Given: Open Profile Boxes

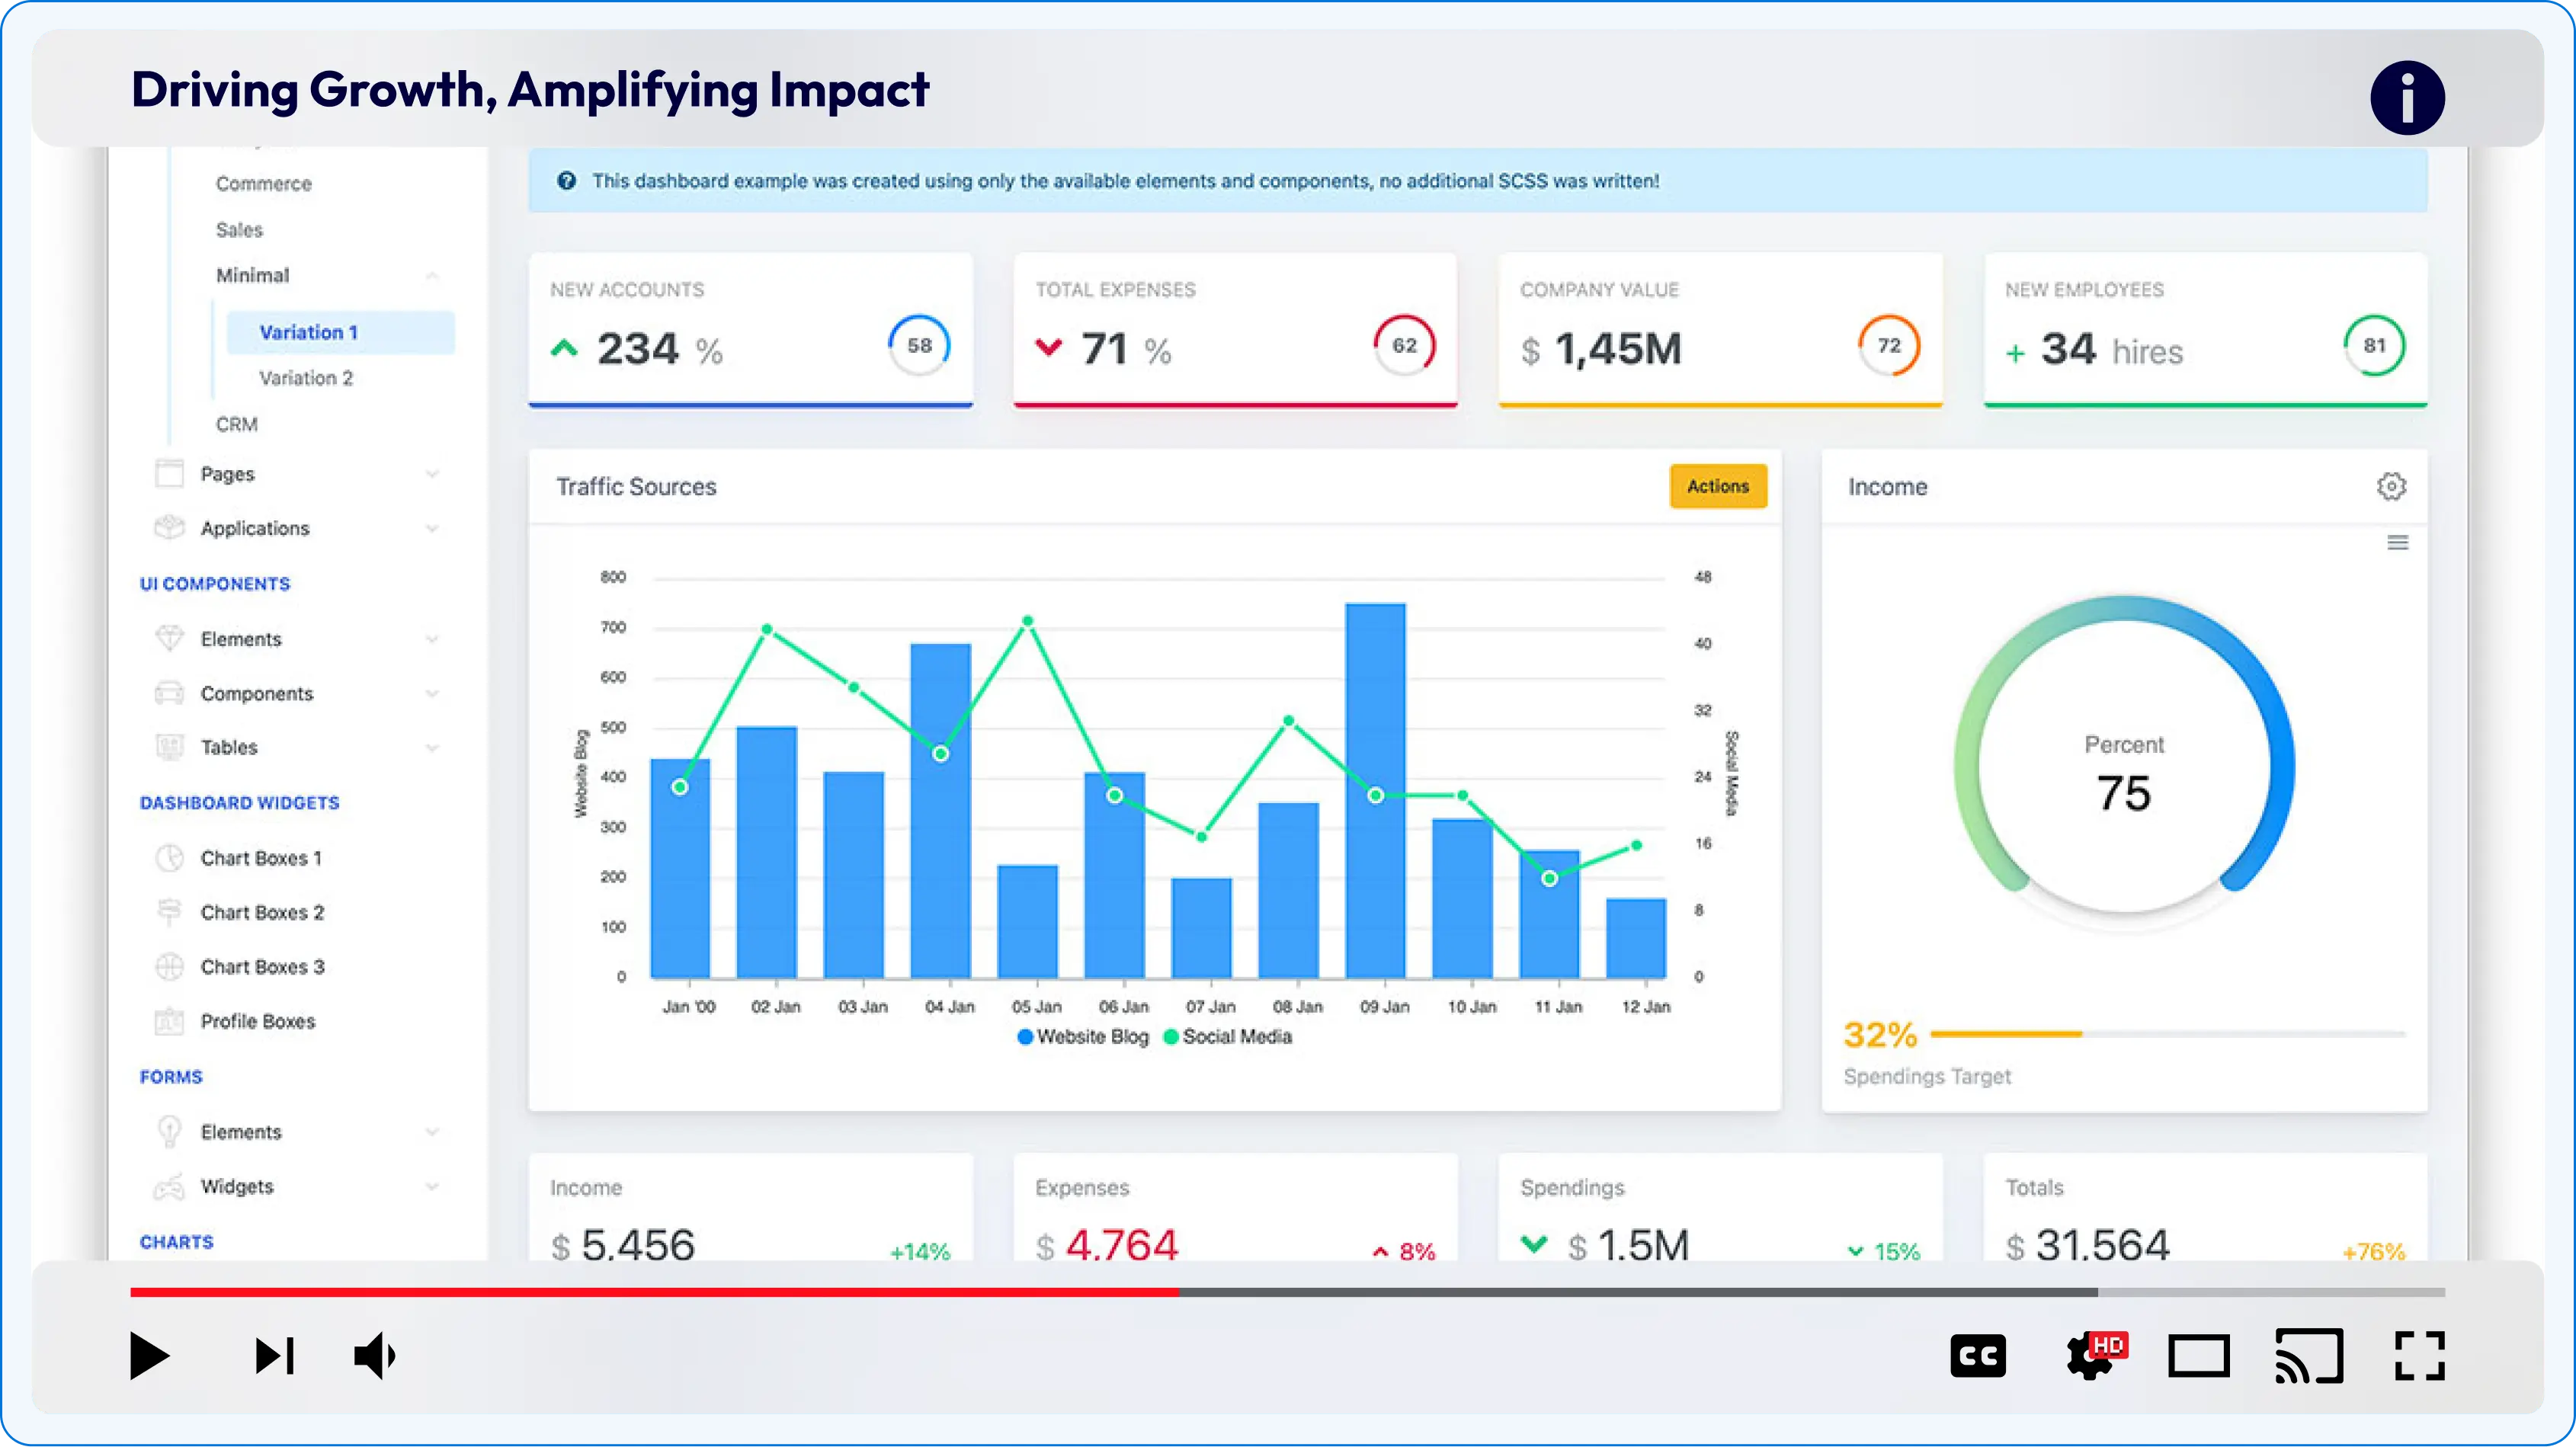Looking at the screenshot, I should [258, 1021].
